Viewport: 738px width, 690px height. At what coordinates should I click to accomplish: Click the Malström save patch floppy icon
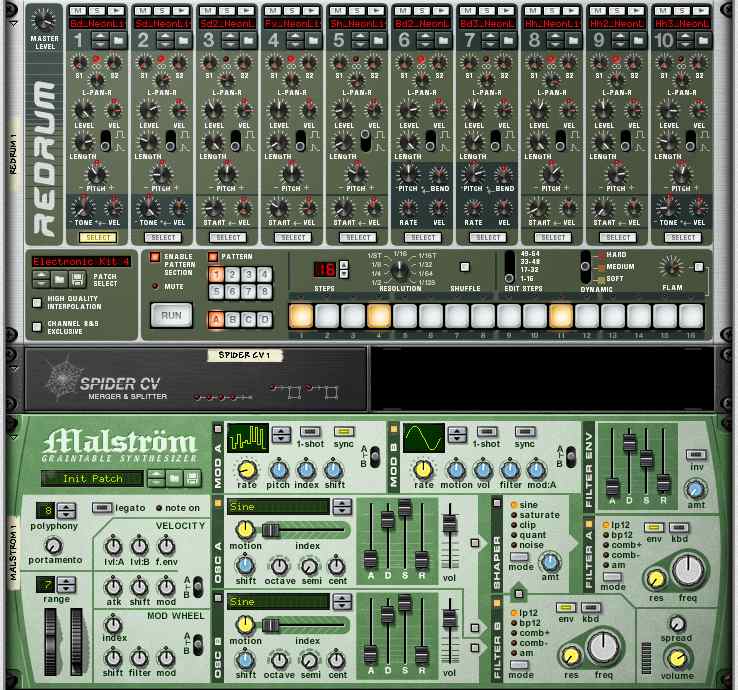pos(192,479)
